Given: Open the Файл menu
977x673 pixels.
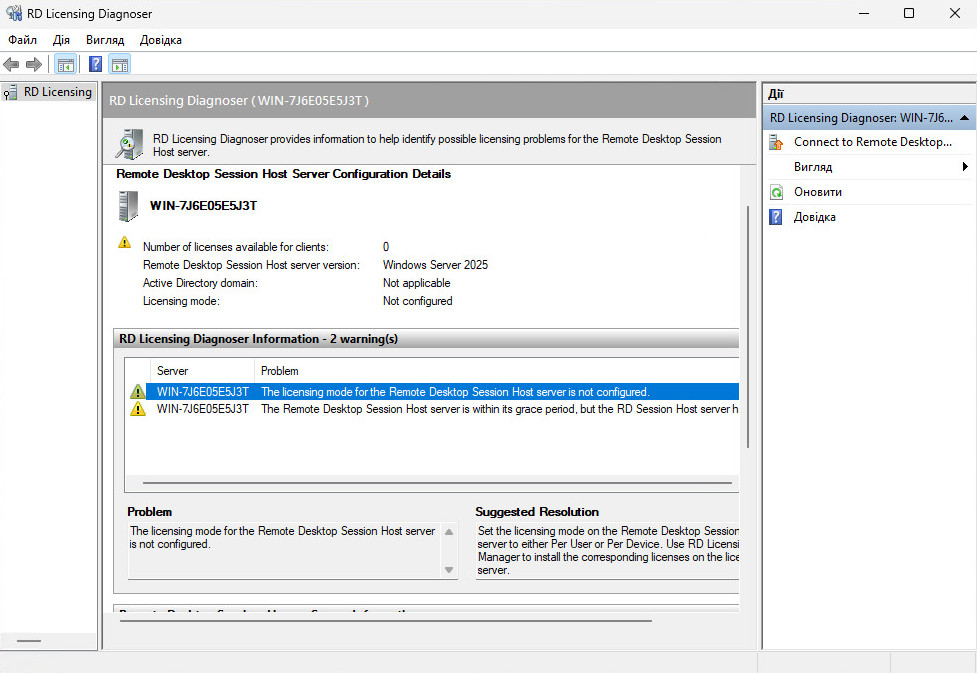Looking at the screenshot, I should pyautogui.click(x=22, y=40).
